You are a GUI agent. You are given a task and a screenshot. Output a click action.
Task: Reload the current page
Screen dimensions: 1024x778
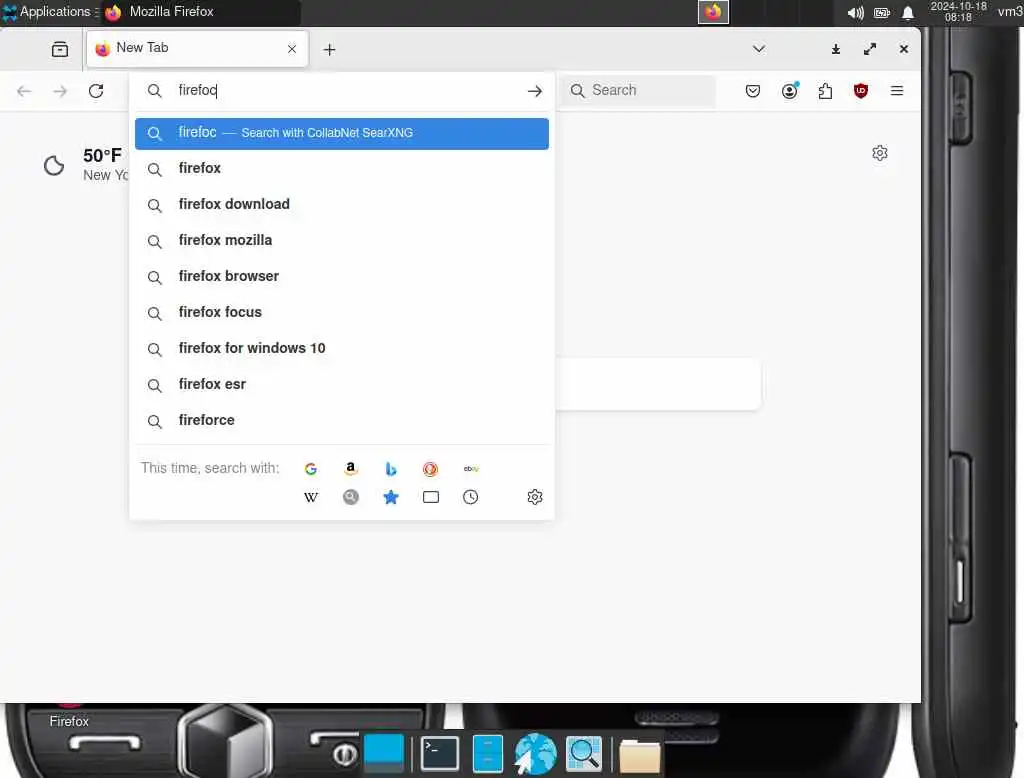96,91
